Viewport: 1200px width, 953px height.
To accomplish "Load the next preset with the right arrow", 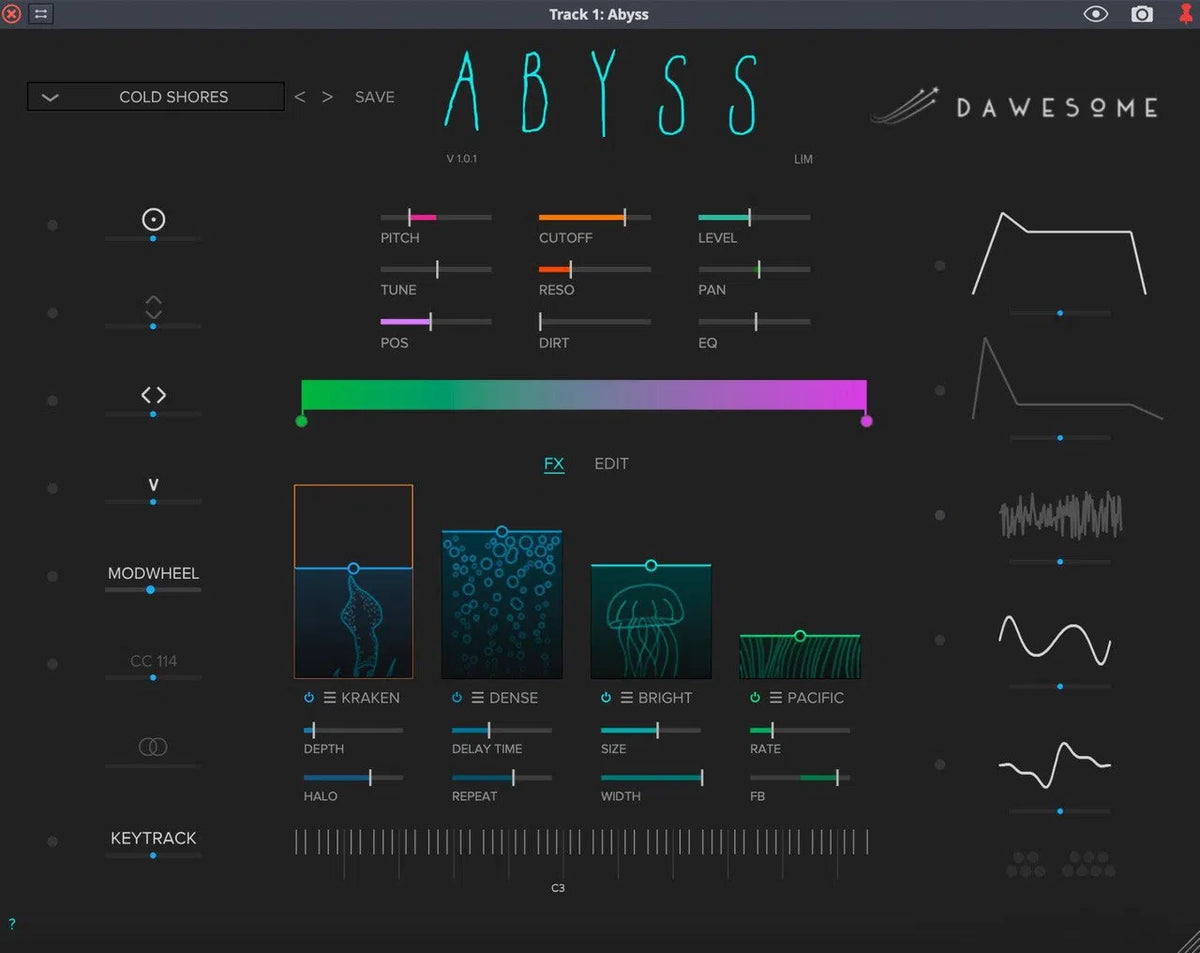I will [327, 96].
